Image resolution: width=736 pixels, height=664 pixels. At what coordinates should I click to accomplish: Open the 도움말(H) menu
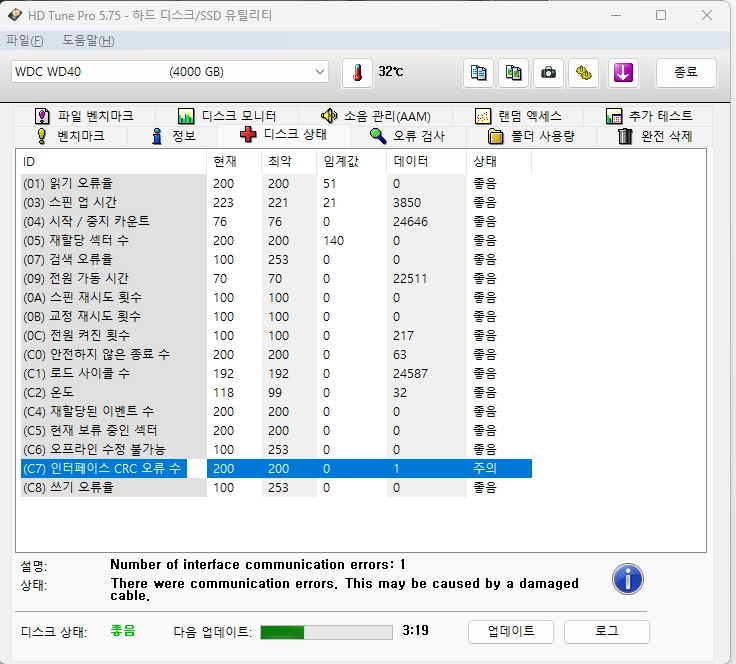pos(88,41)
